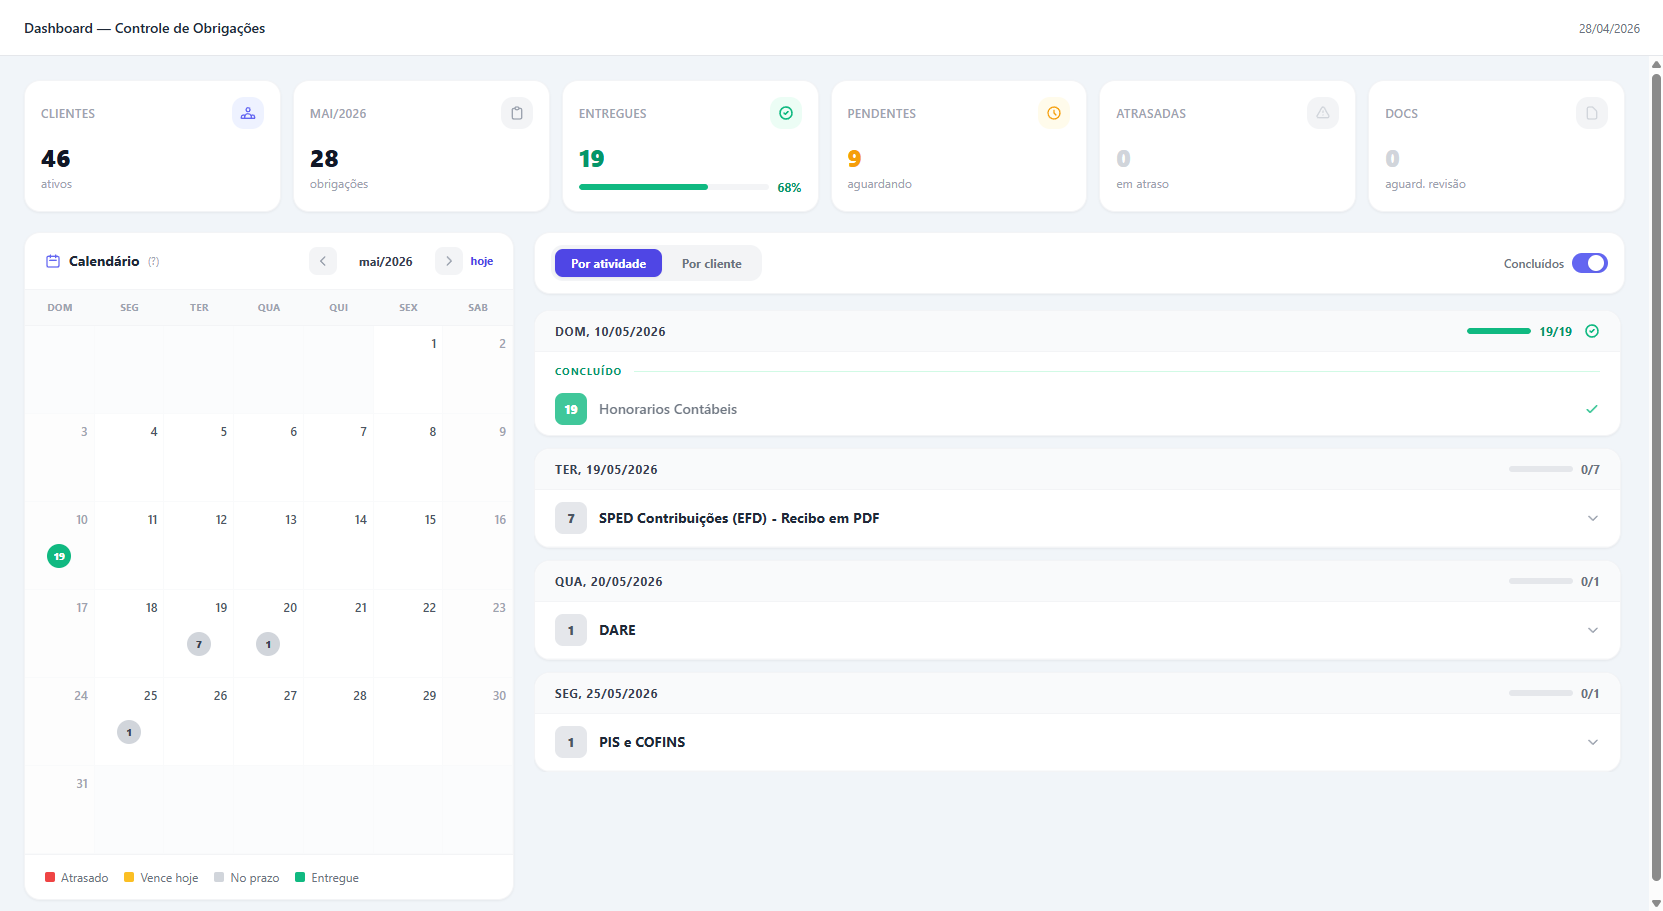
Task: Click count badge 1 beside PIS e COFINS
Action: point(571,742)
